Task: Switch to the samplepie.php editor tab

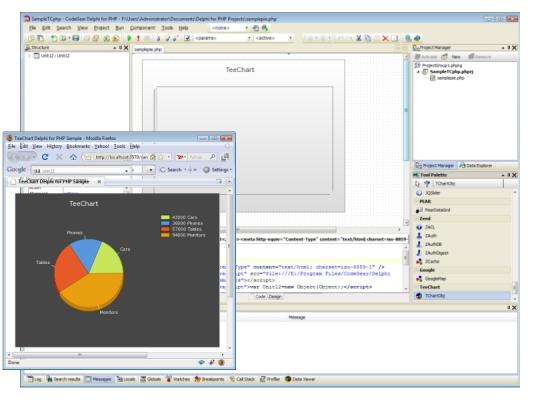Action: click(148, 49)
